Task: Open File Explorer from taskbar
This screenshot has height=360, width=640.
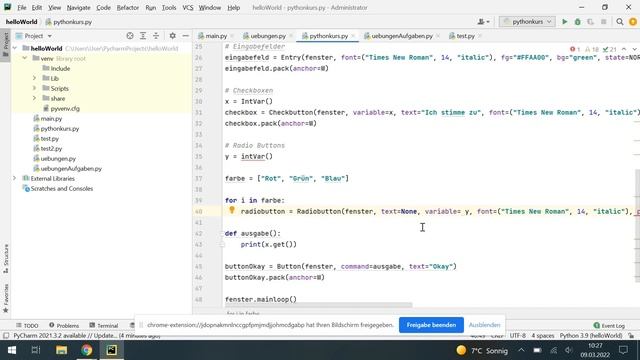Action: pos(61,350)
